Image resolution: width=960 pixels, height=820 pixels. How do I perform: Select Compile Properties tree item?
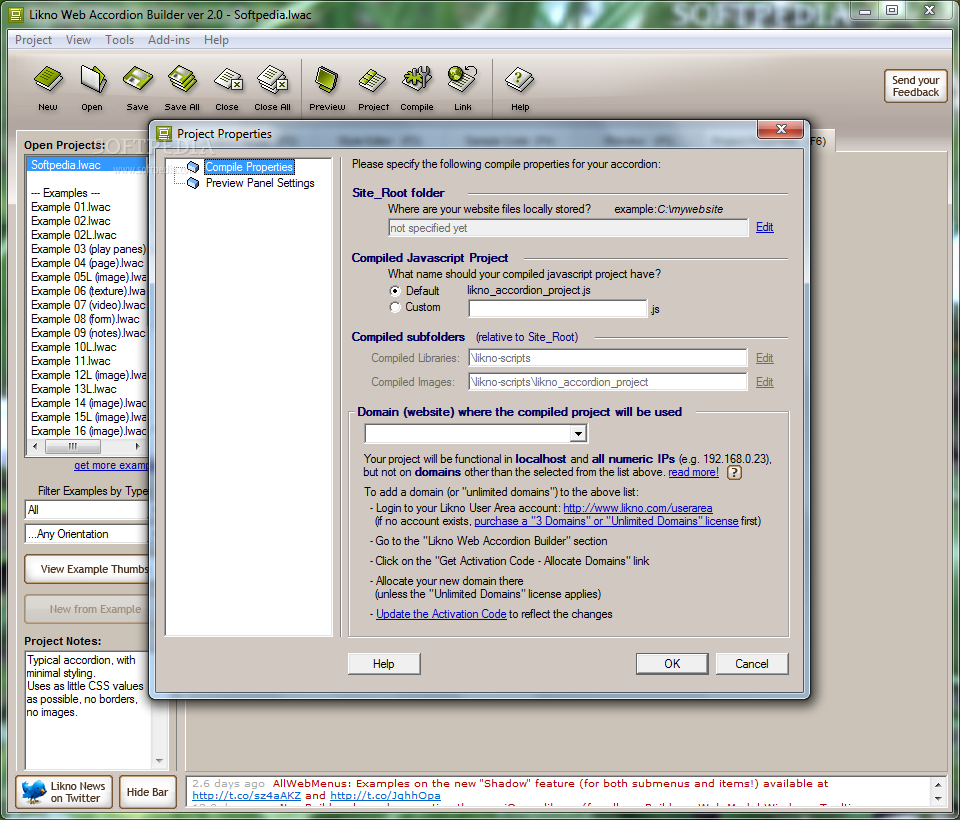(249, 167)
